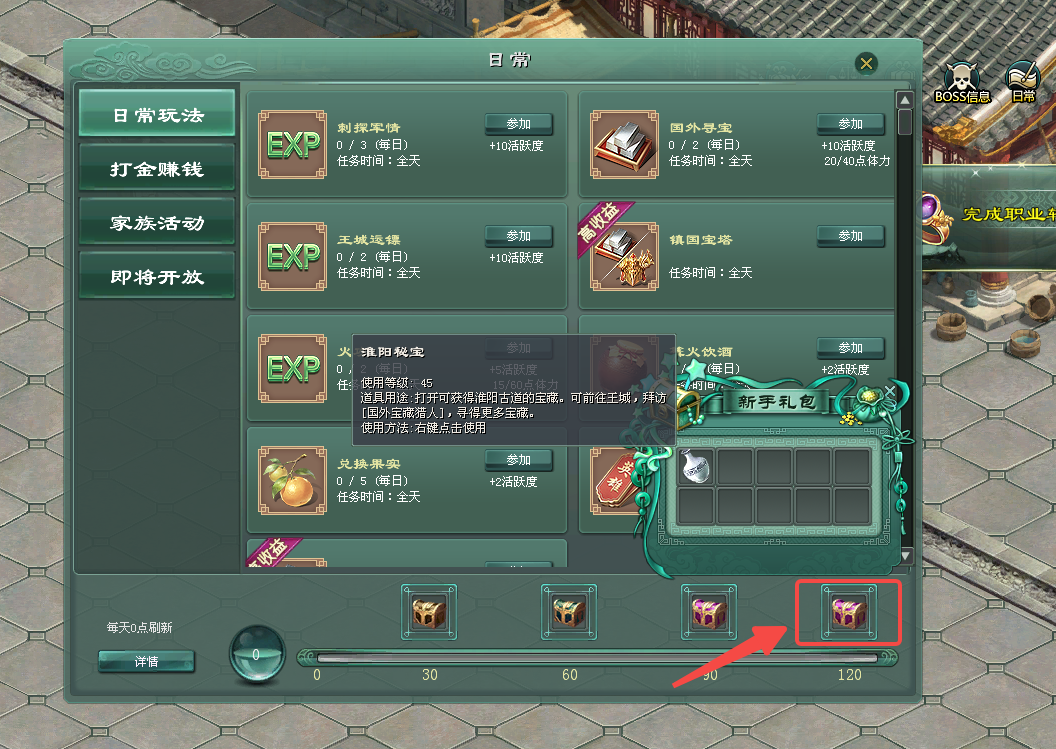The image size is (1056, 749).
Task: Click the 刺探军情 EXP icon
Action: [x=293, y=144]
